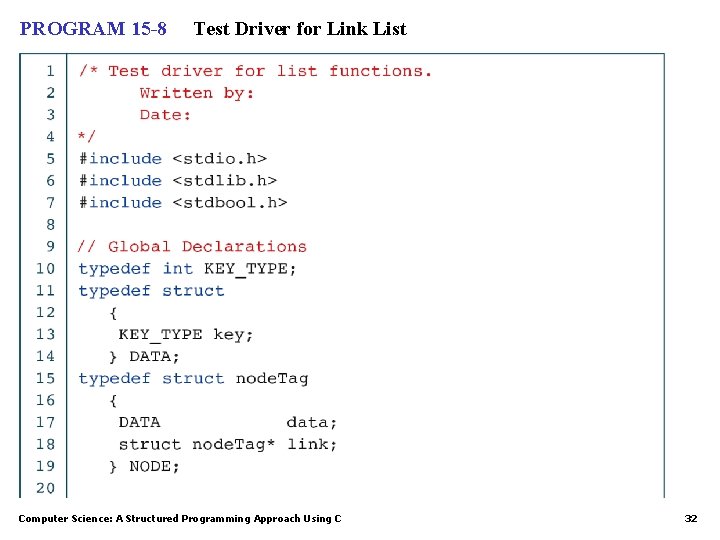Select the title 'Test Driver for Link List'
The image size is (720, 540).
pos(300,29)
